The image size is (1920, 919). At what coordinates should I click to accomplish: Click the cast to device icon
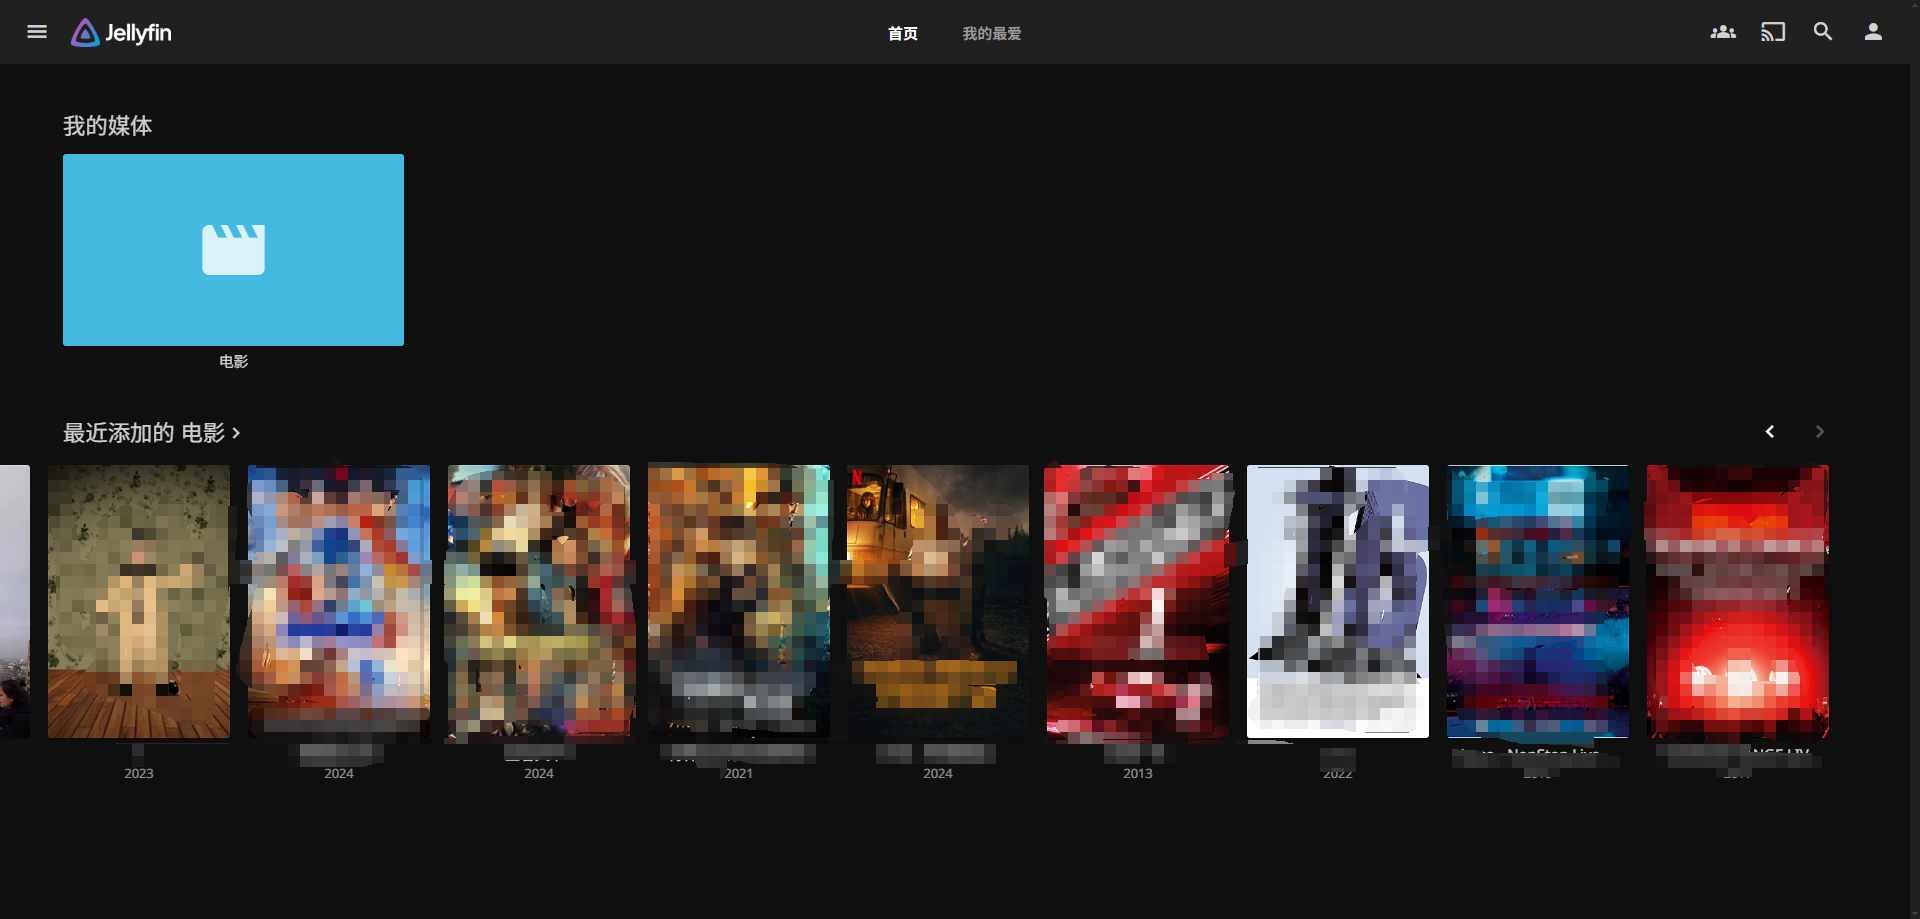(1772, 32)
